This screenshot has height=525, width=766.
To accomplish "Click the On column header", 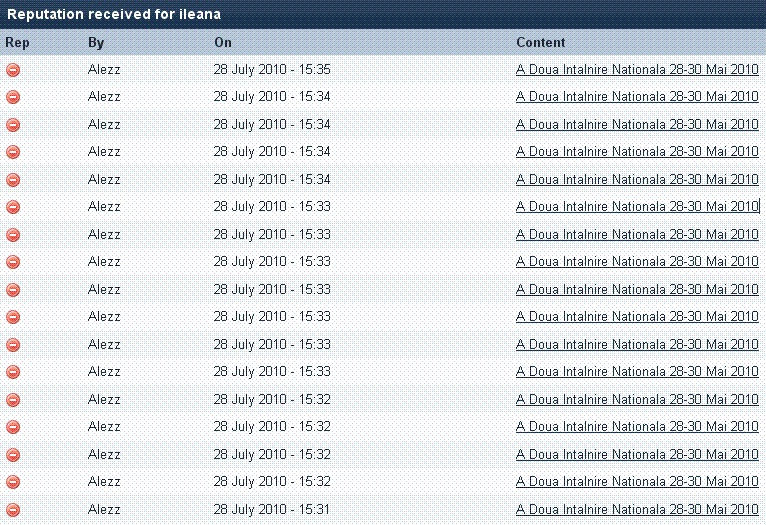I will (x=222, y=43).
